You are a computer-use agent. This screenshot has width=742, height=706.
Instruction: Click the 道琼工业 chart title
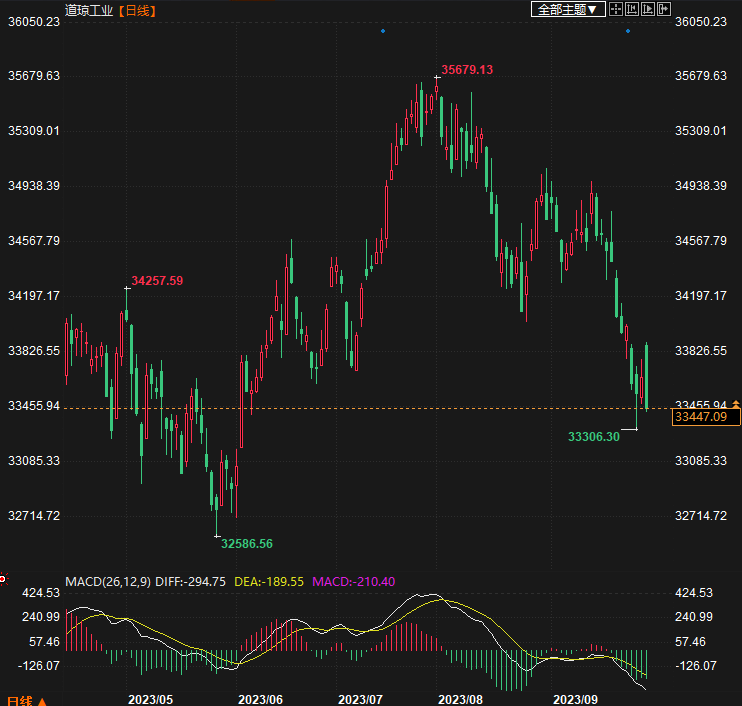87,10
